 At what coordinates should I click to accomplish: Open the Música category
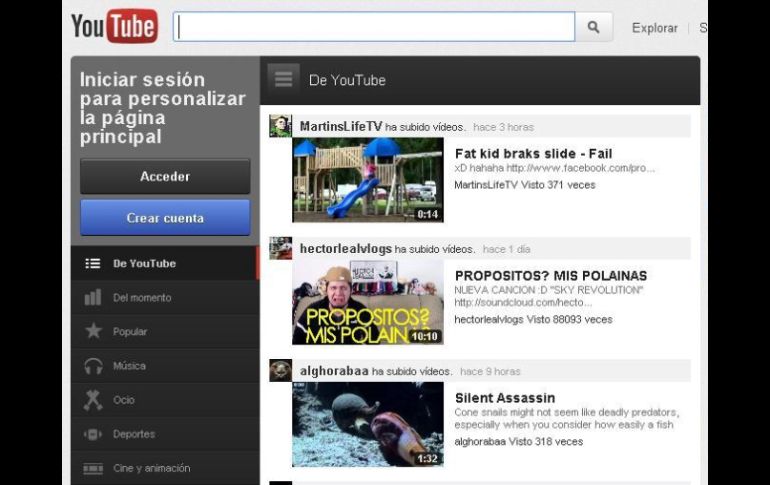click(165, 366)
